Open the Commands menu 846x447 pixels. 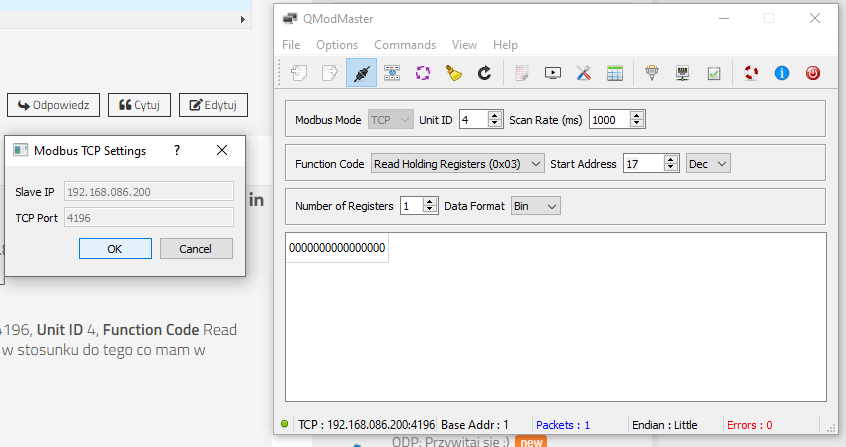click(405, 45)
